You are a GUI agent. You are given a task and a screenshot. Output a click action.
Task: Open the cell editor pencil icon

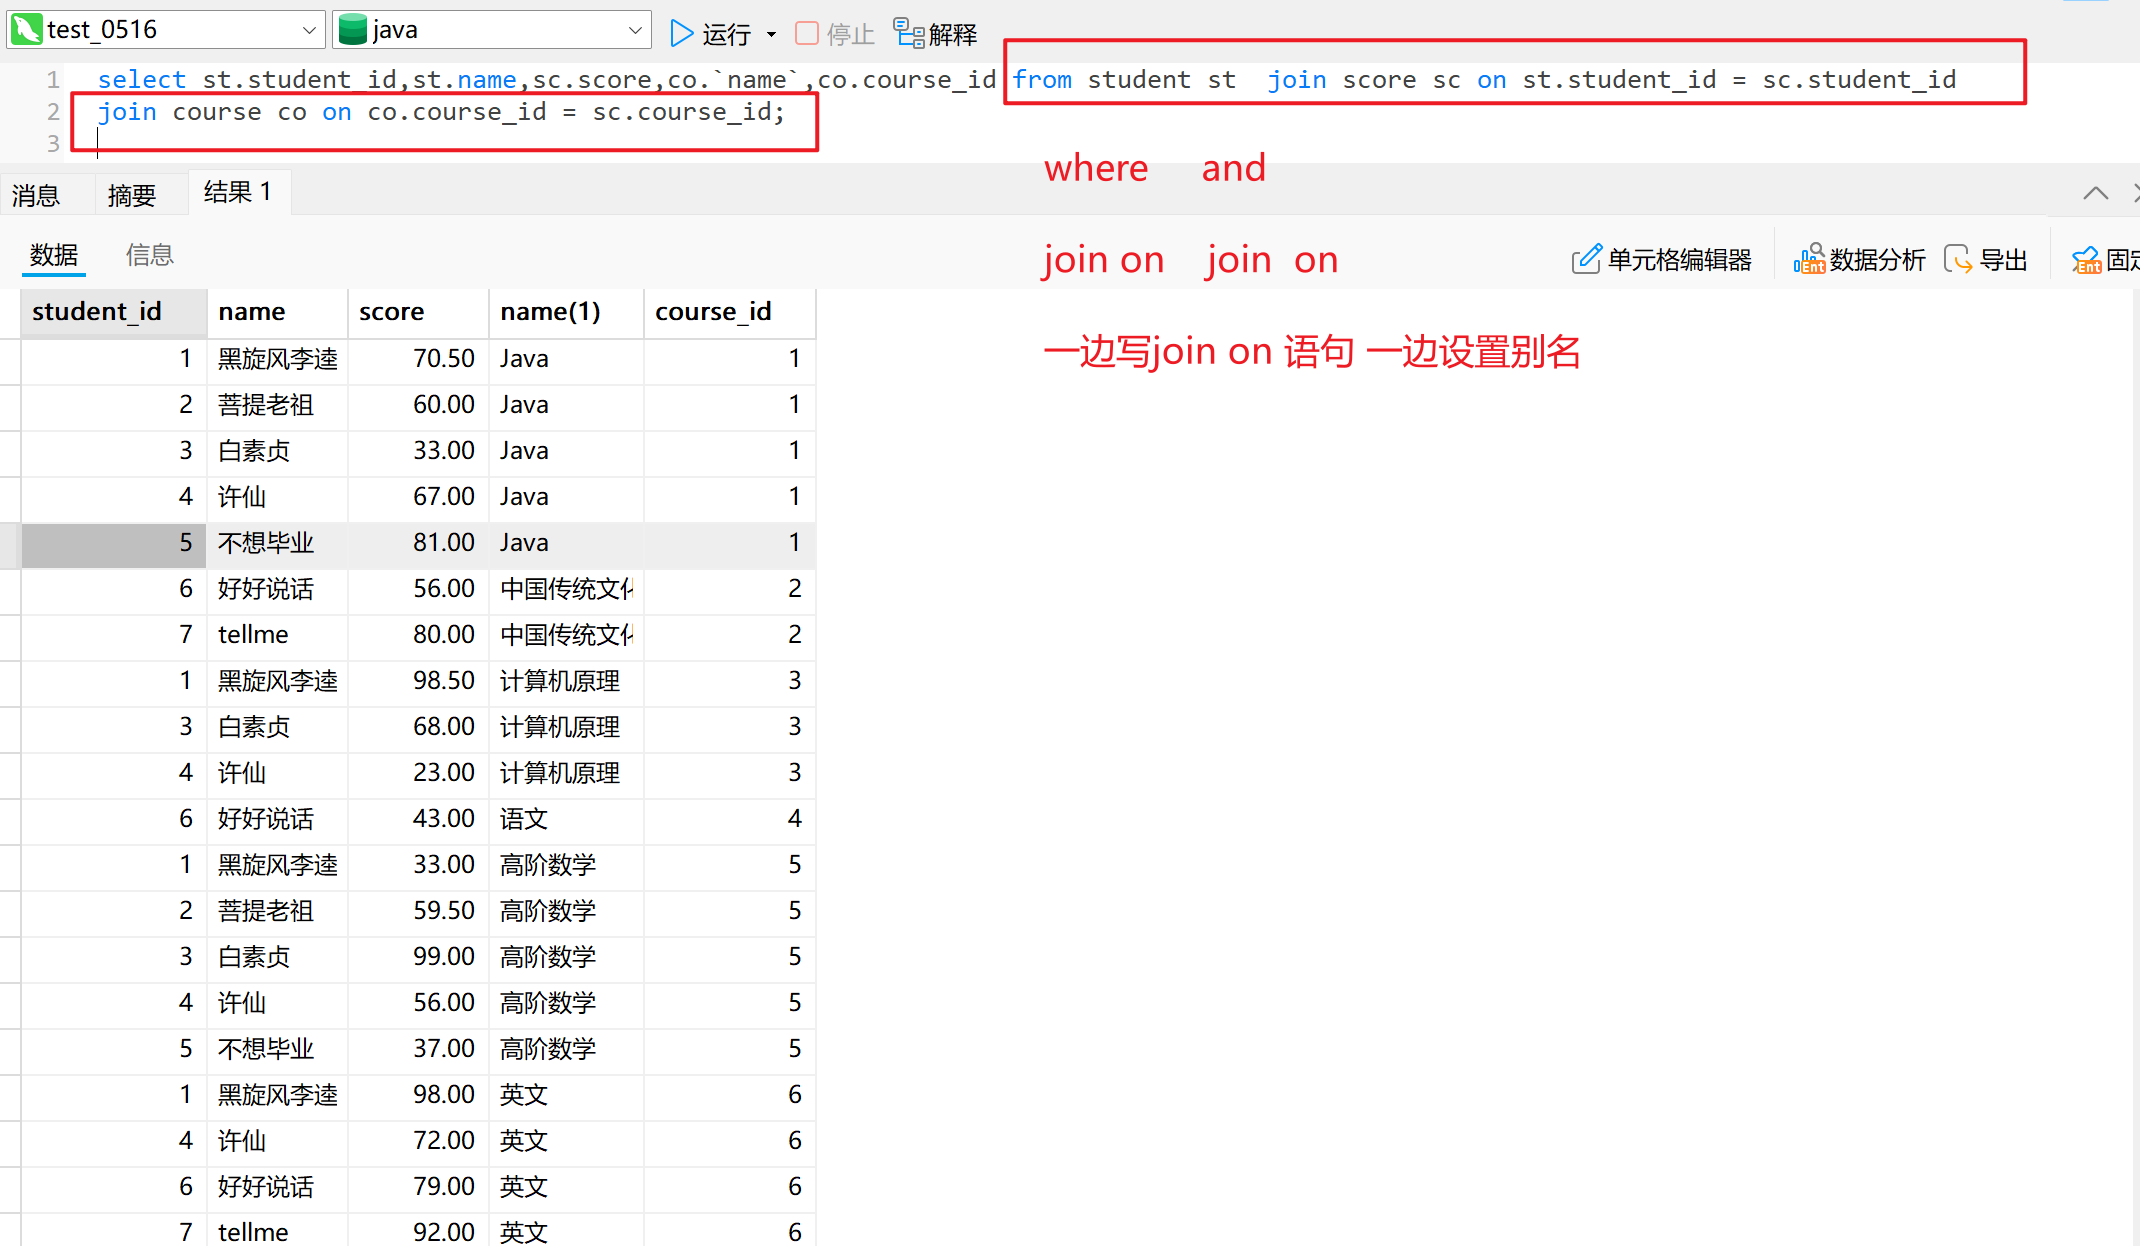(1586, 259)
